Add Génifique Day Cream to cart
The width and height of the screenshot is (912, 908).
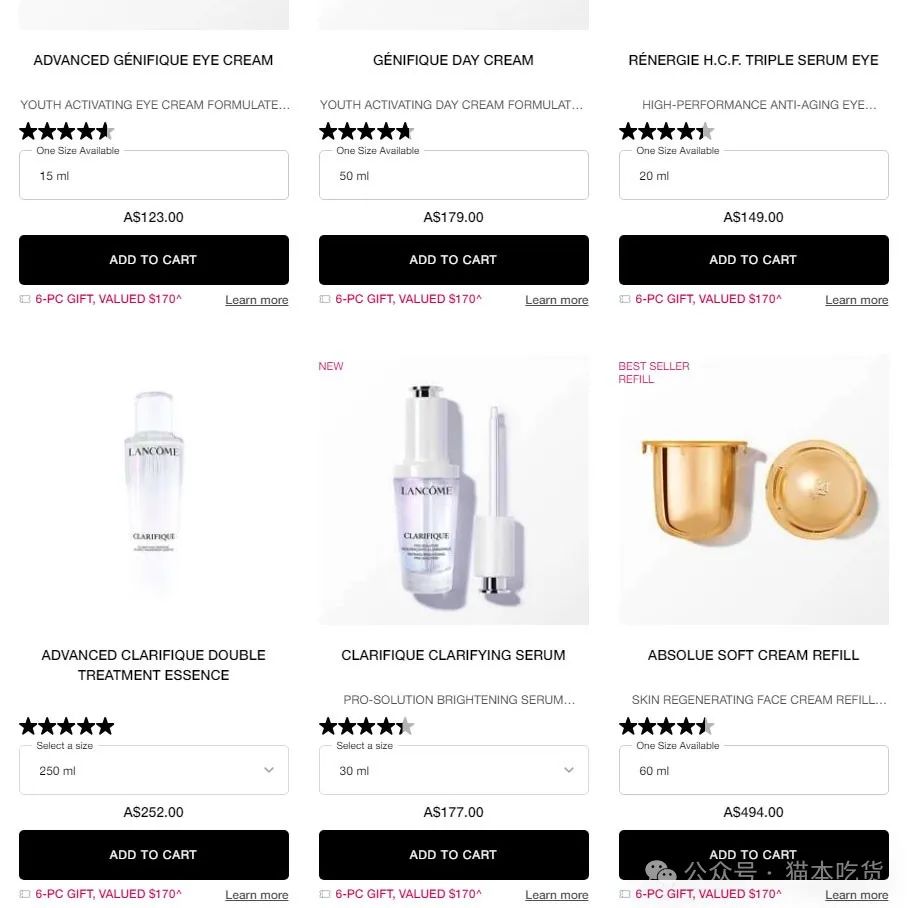click(454, 260)
